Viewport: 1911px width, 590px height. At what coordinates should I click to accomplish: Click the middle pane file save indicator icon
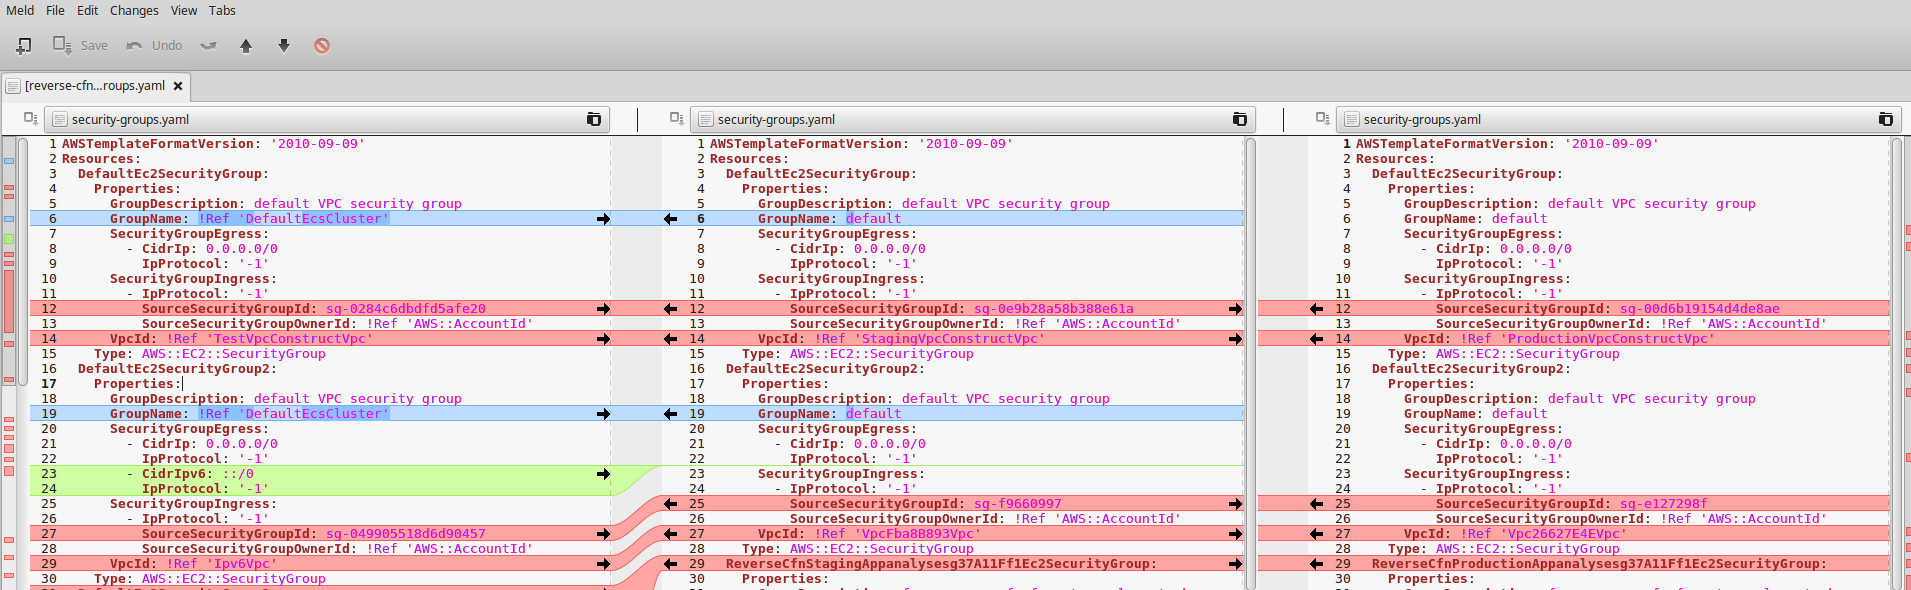676,118
